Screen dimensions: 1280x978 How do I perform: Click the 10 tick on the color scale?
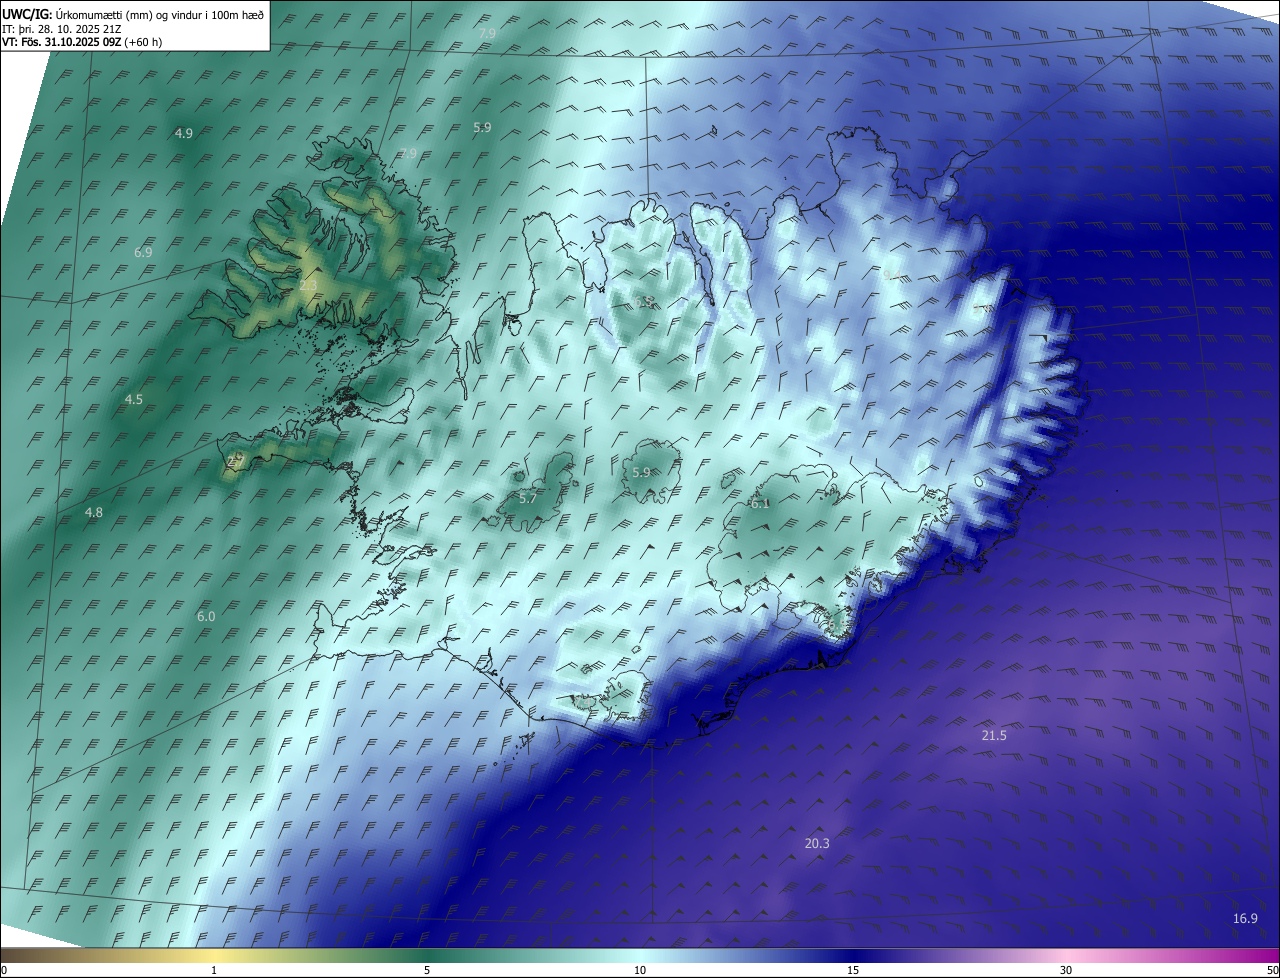tap(640, 971)
